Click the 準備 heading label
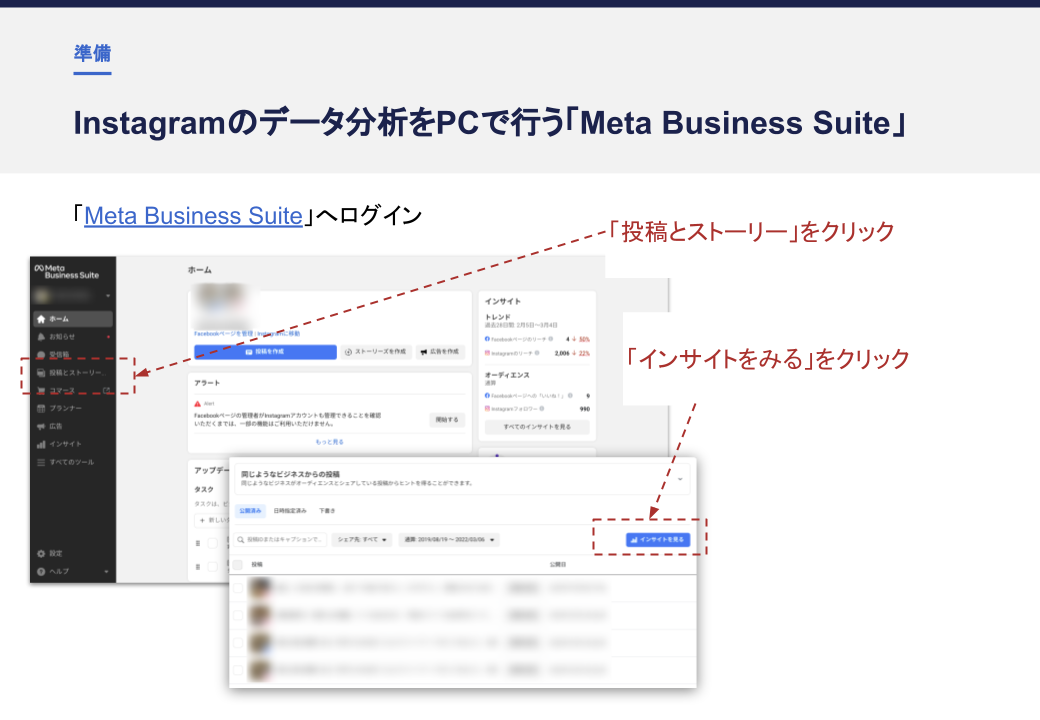1040x720 pixels. (x=92, y=53)
